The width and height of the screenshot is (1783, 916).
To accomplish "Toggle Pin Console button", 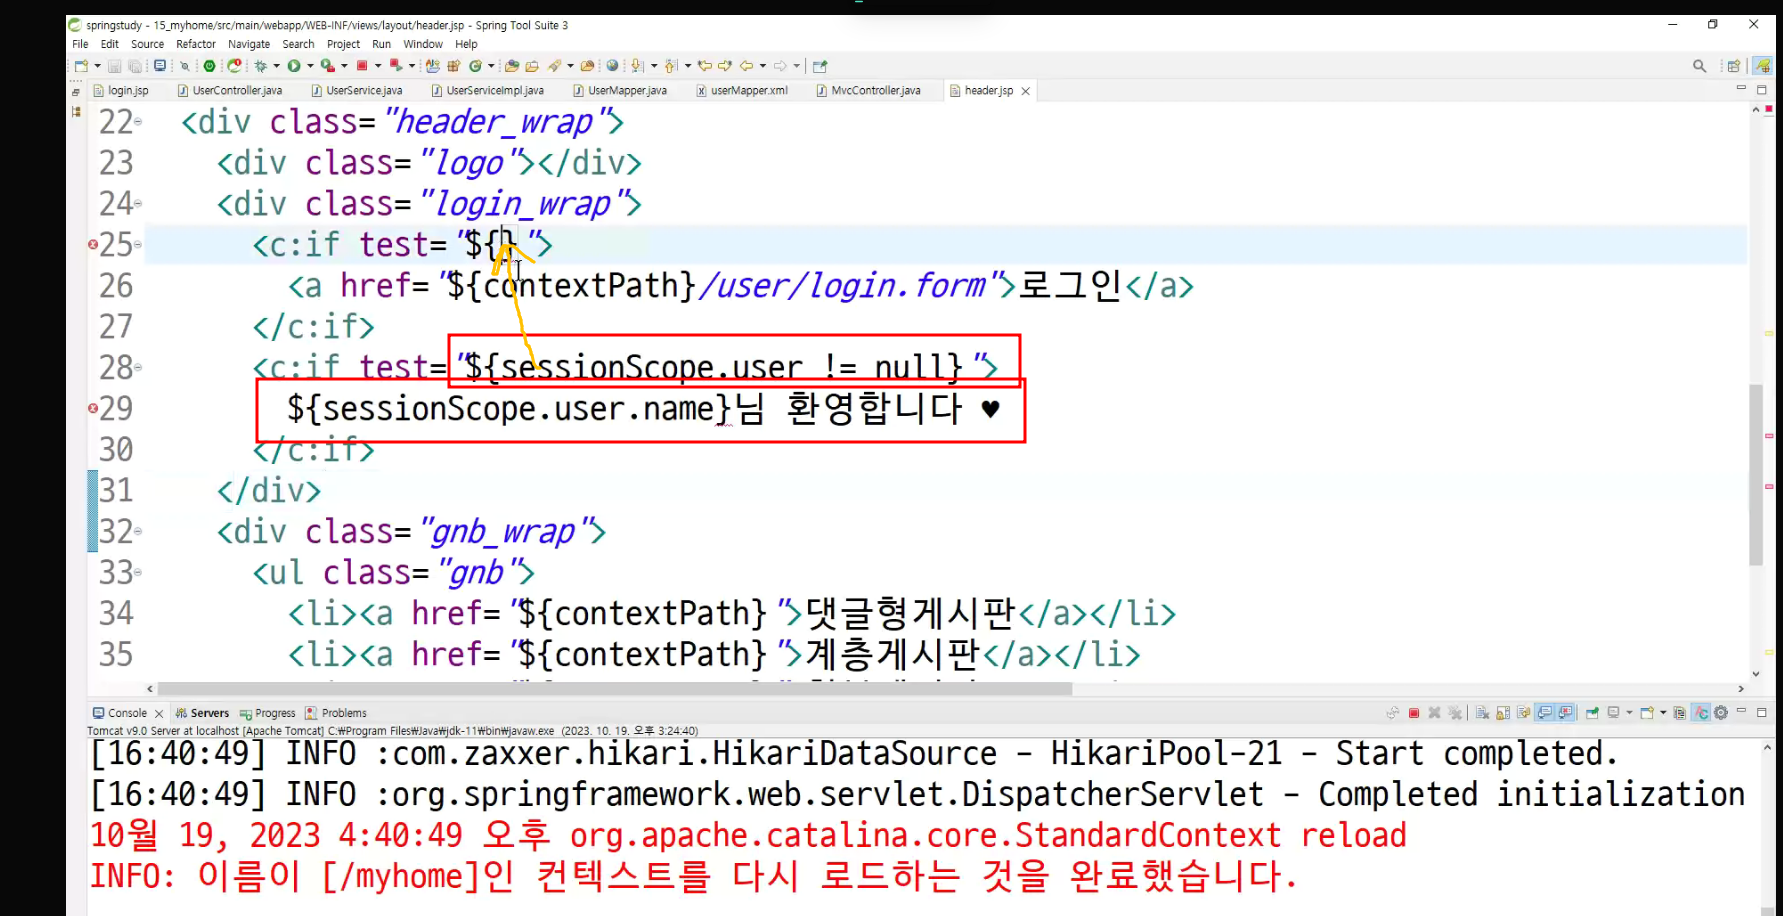I will [1592, 713].
